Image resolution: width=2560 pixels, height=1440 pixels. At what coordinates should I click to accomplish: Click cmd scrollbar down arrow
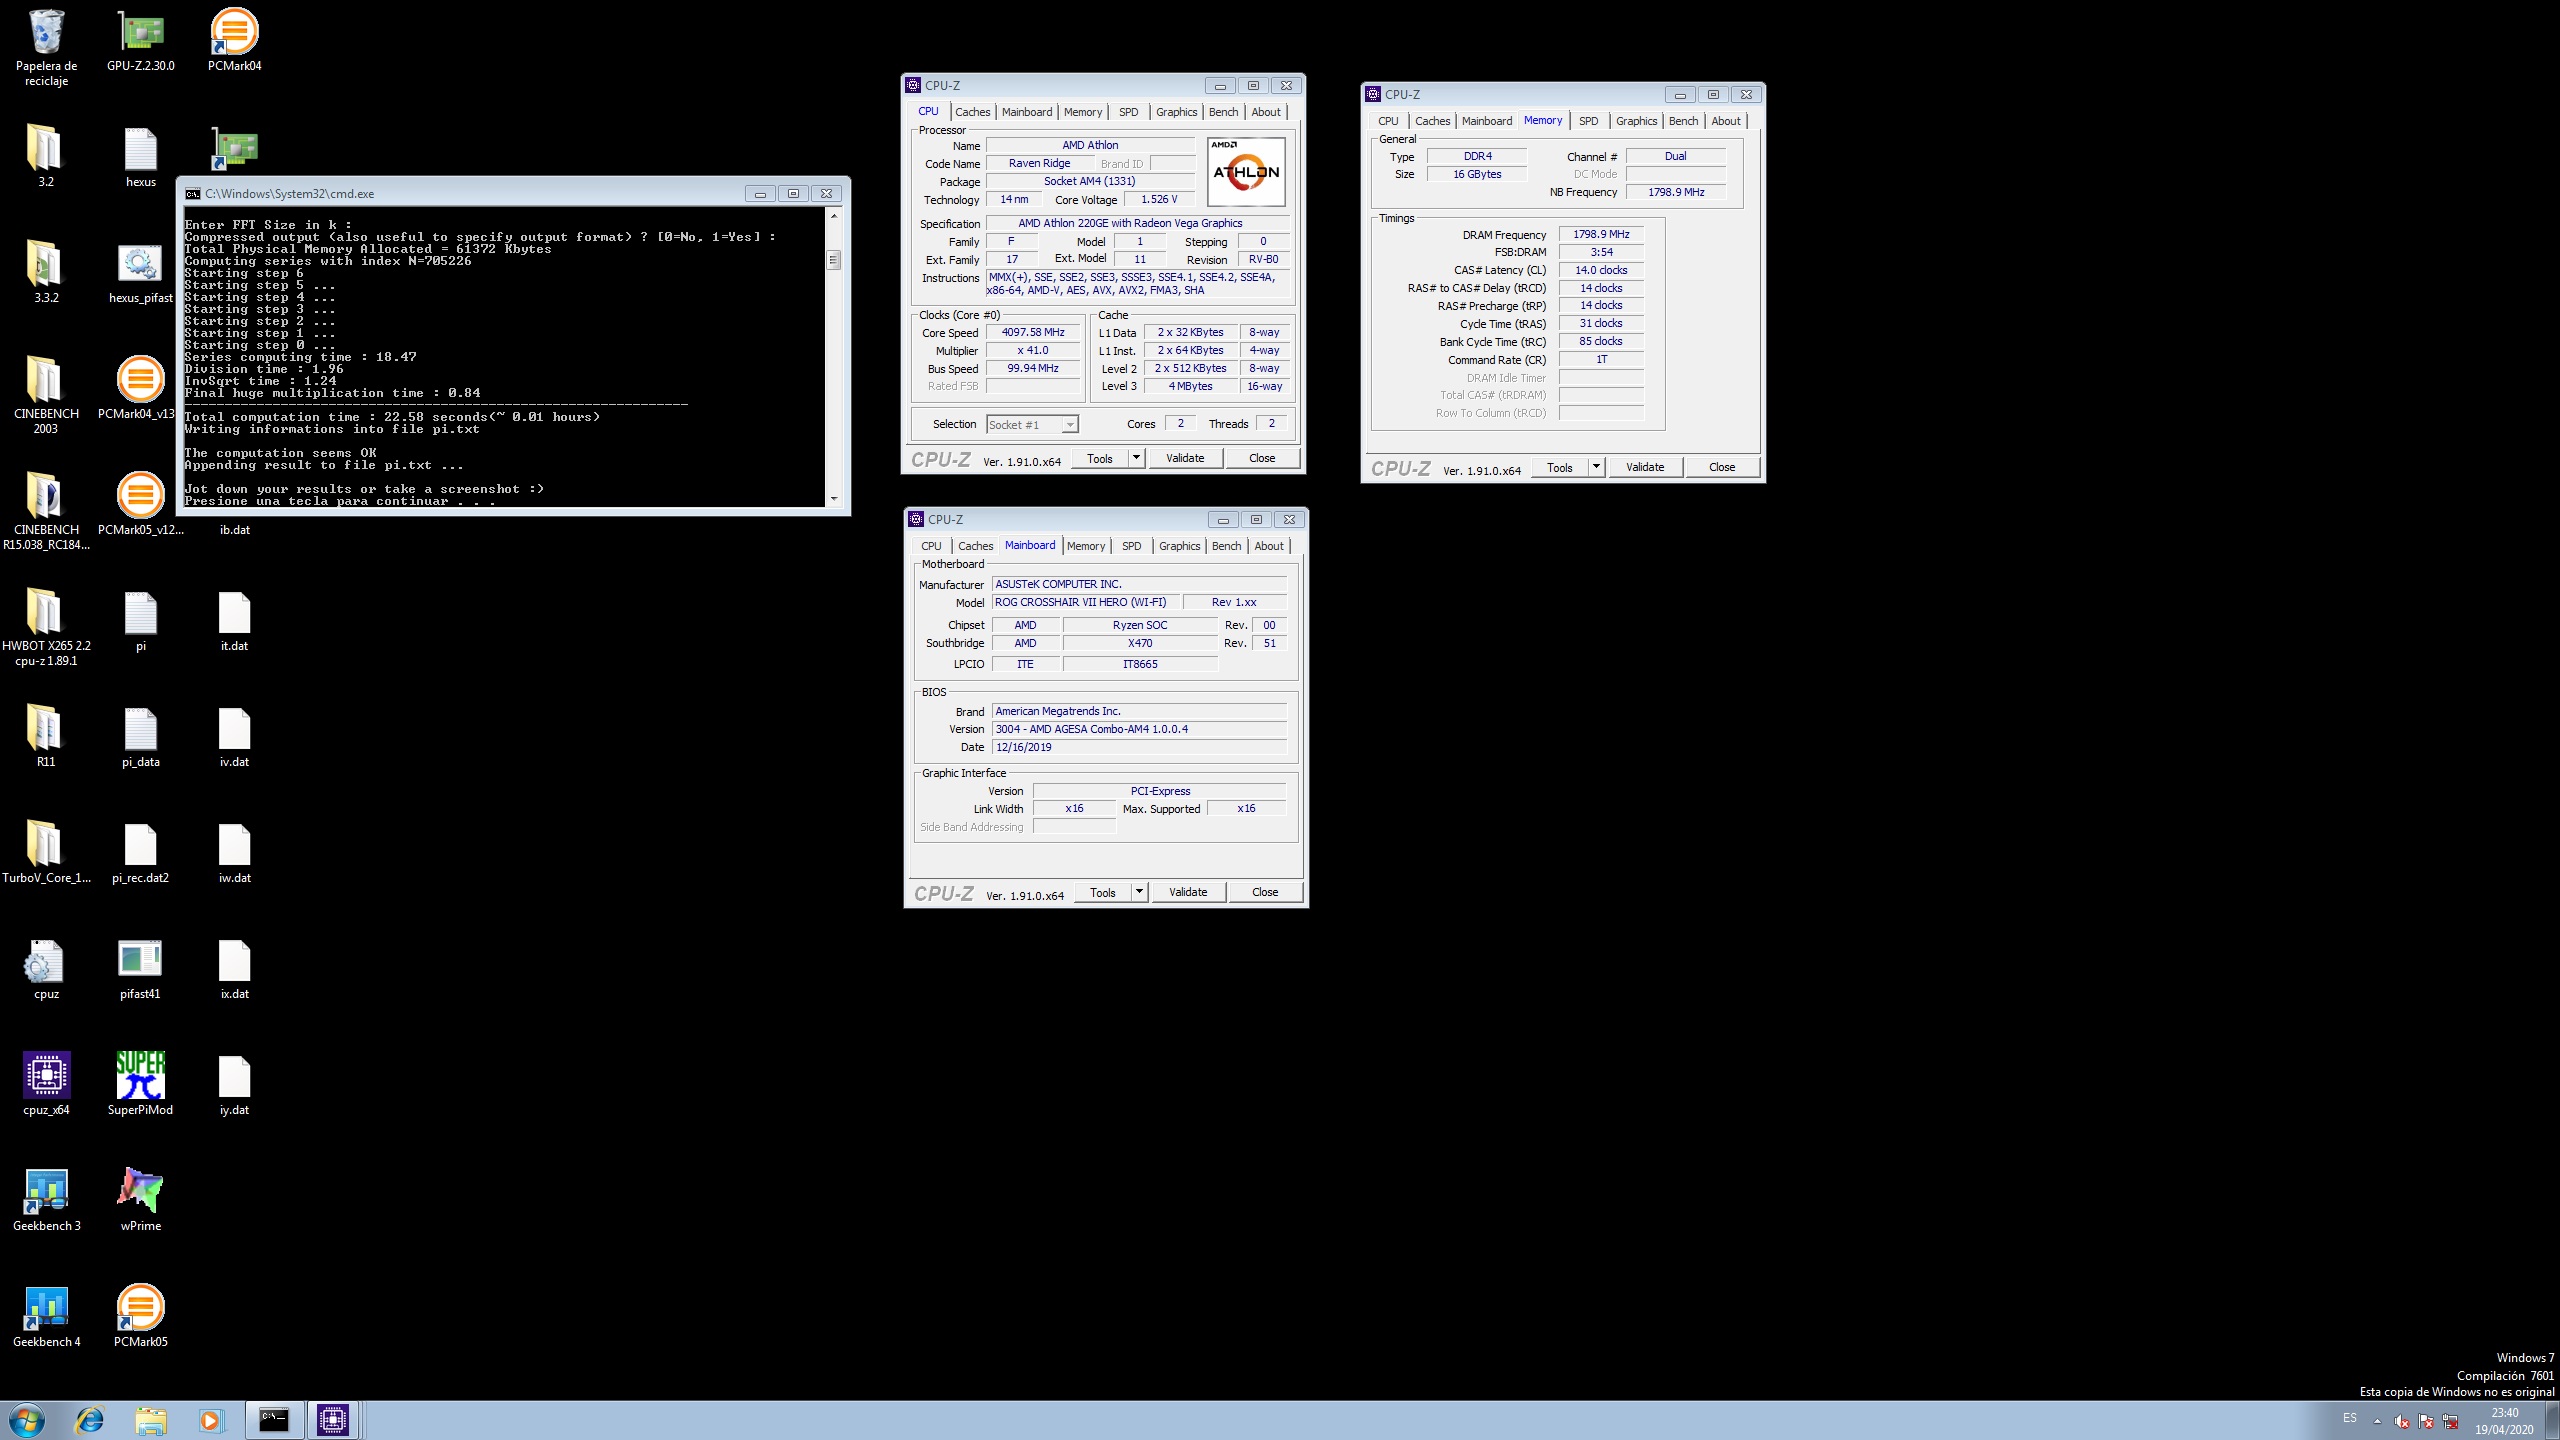[x=833, y=498]
